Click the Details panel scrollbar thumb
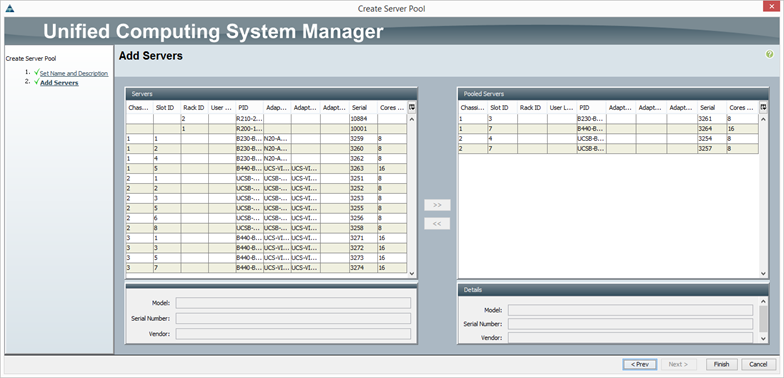 point(763,319)
